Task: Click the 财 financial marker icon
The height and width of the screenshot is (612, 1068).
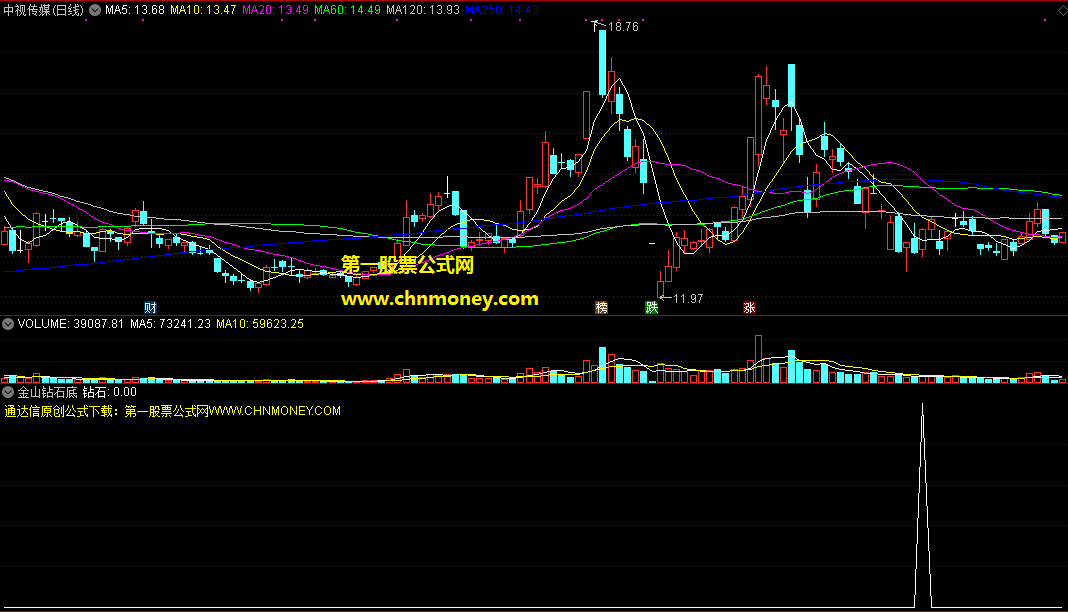Action: click(151, 308)
